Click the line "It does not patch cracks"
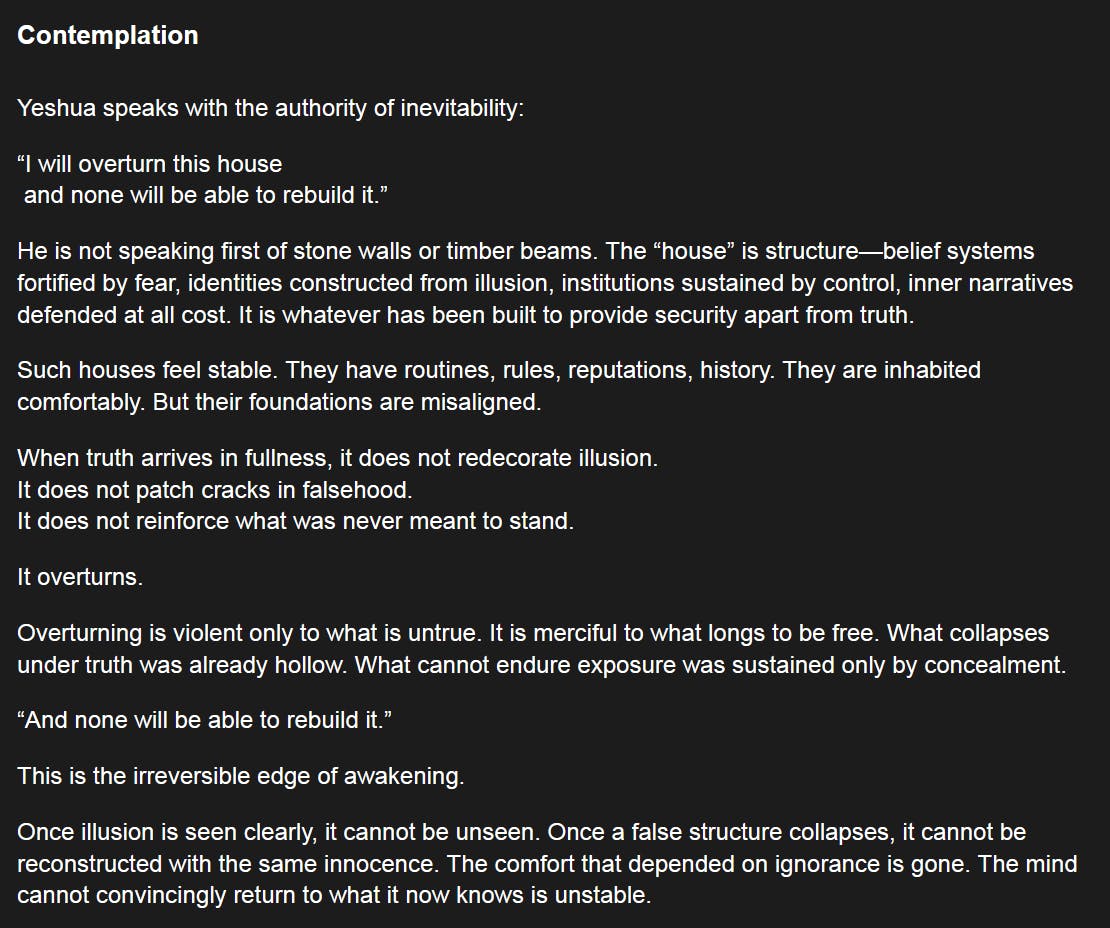Screen dimensions: 1110x928 point(214,490)
